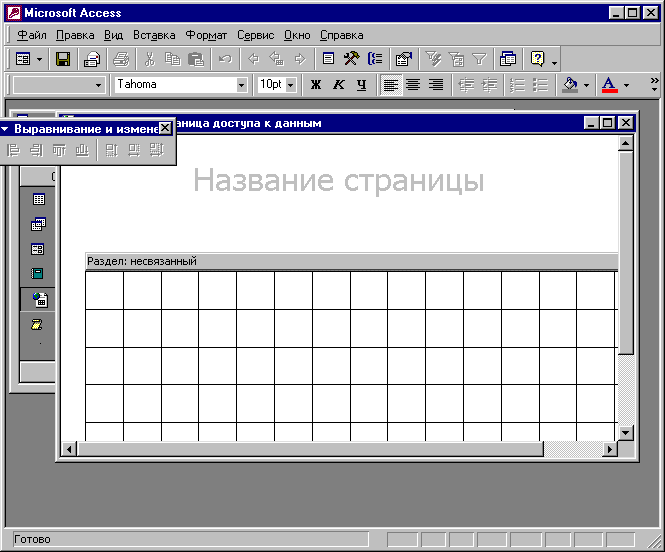
Task: Click the Align Right edges icon
Action: click(36, 150)
